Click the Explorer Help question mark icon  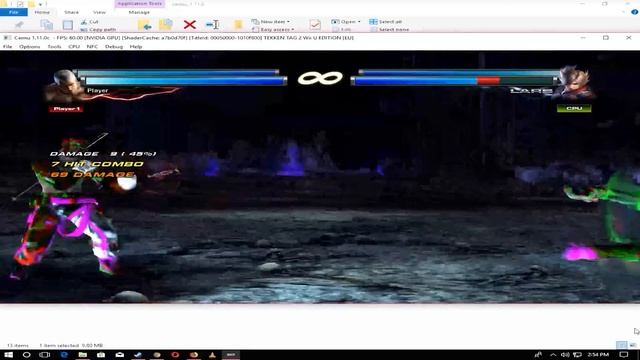point(634,12)
